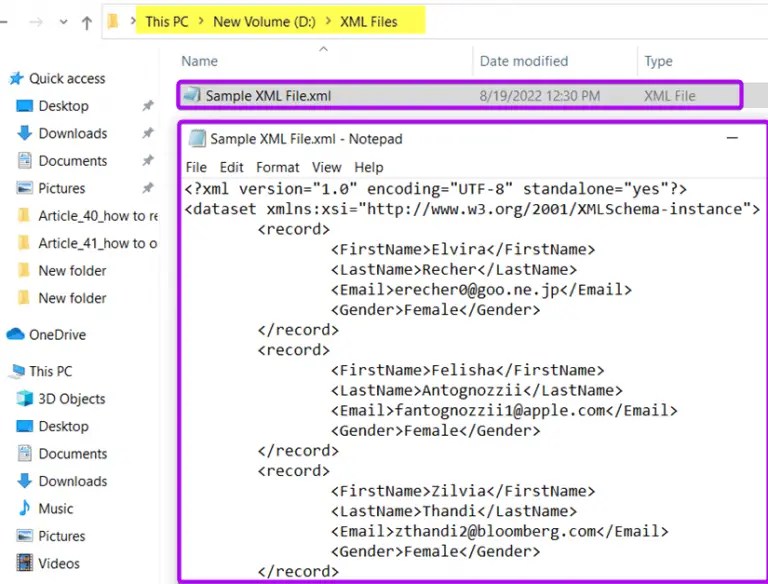Expand the chevron after This PC in the address bar

(x=201, y=22)
